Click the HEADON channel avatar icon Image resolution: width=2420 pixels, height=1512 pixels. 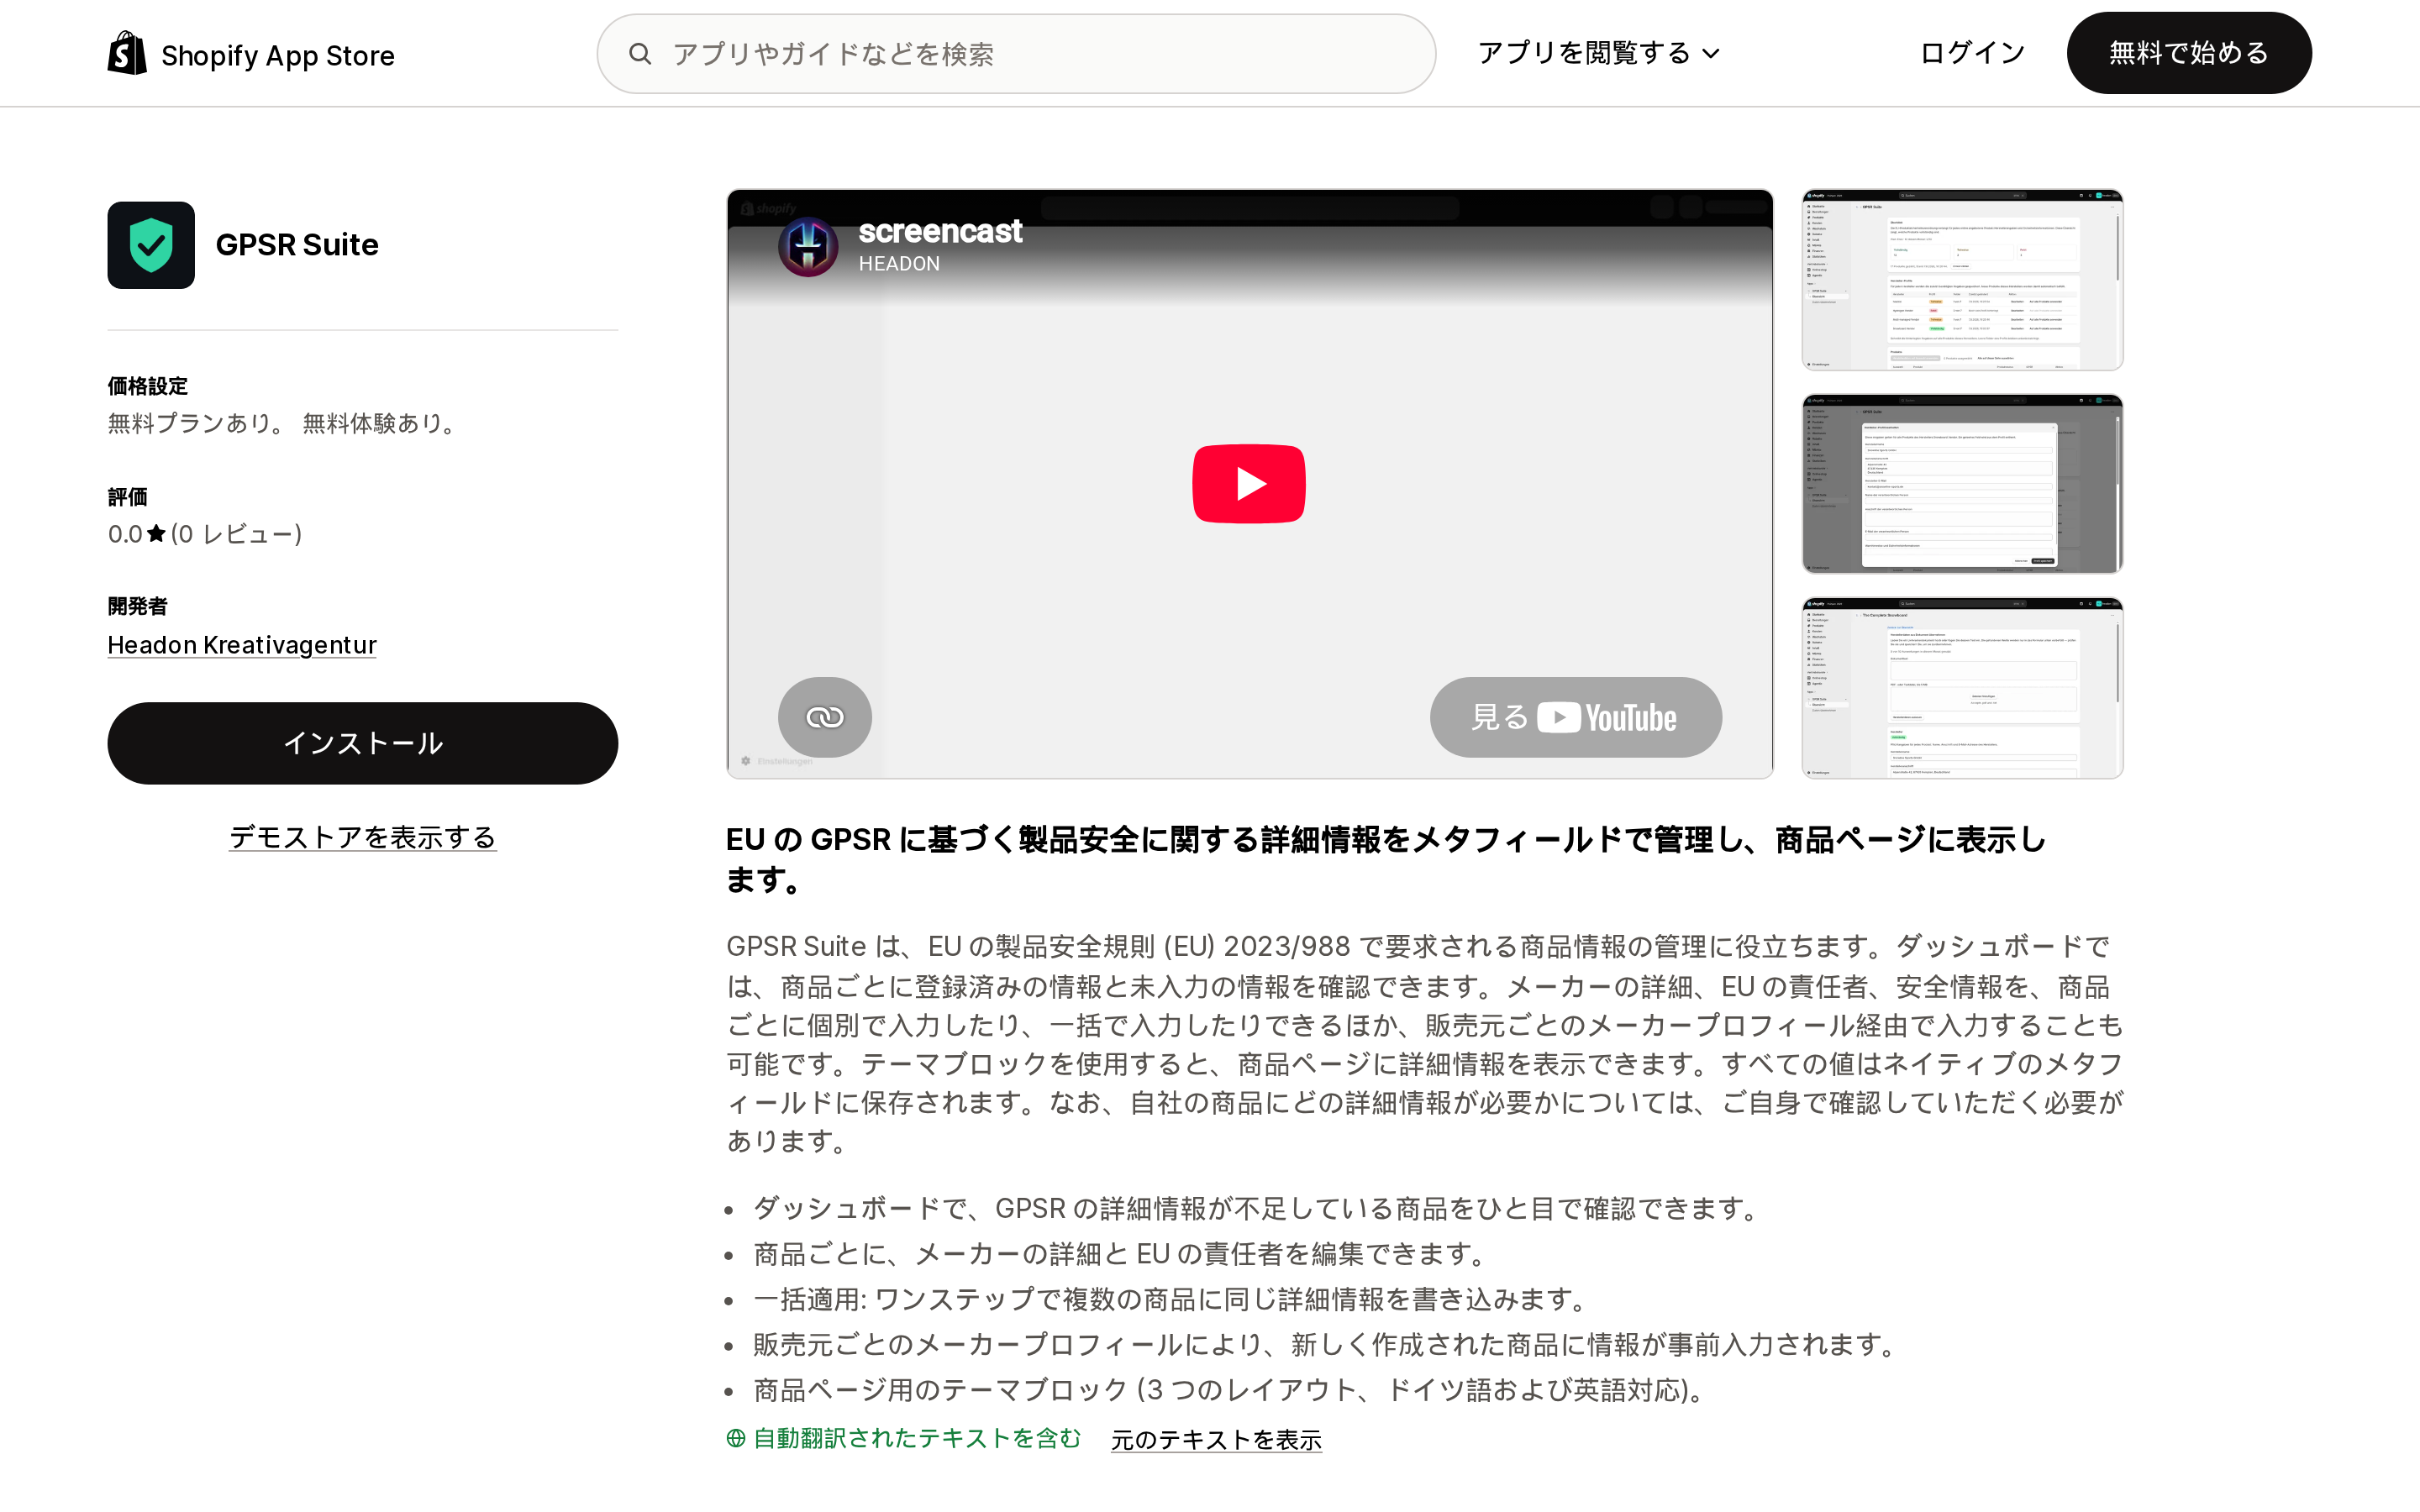(808, 246)
